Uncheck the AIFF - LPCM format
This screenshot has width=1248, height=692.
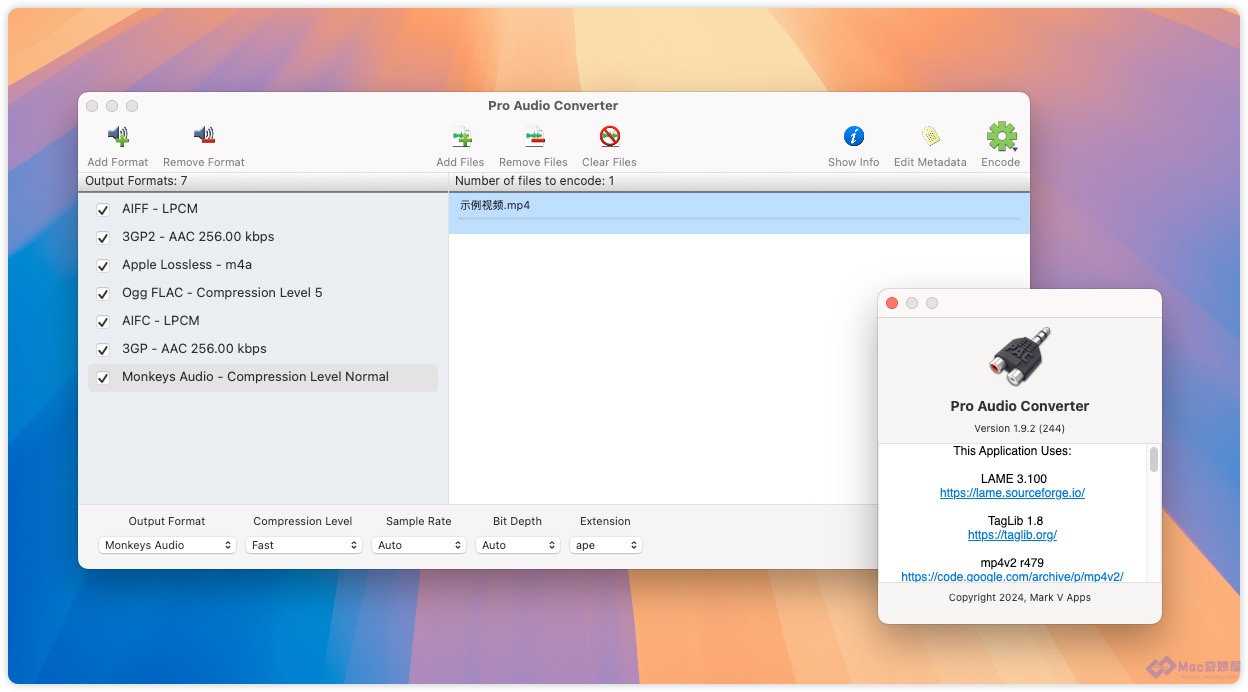point(102,210)
